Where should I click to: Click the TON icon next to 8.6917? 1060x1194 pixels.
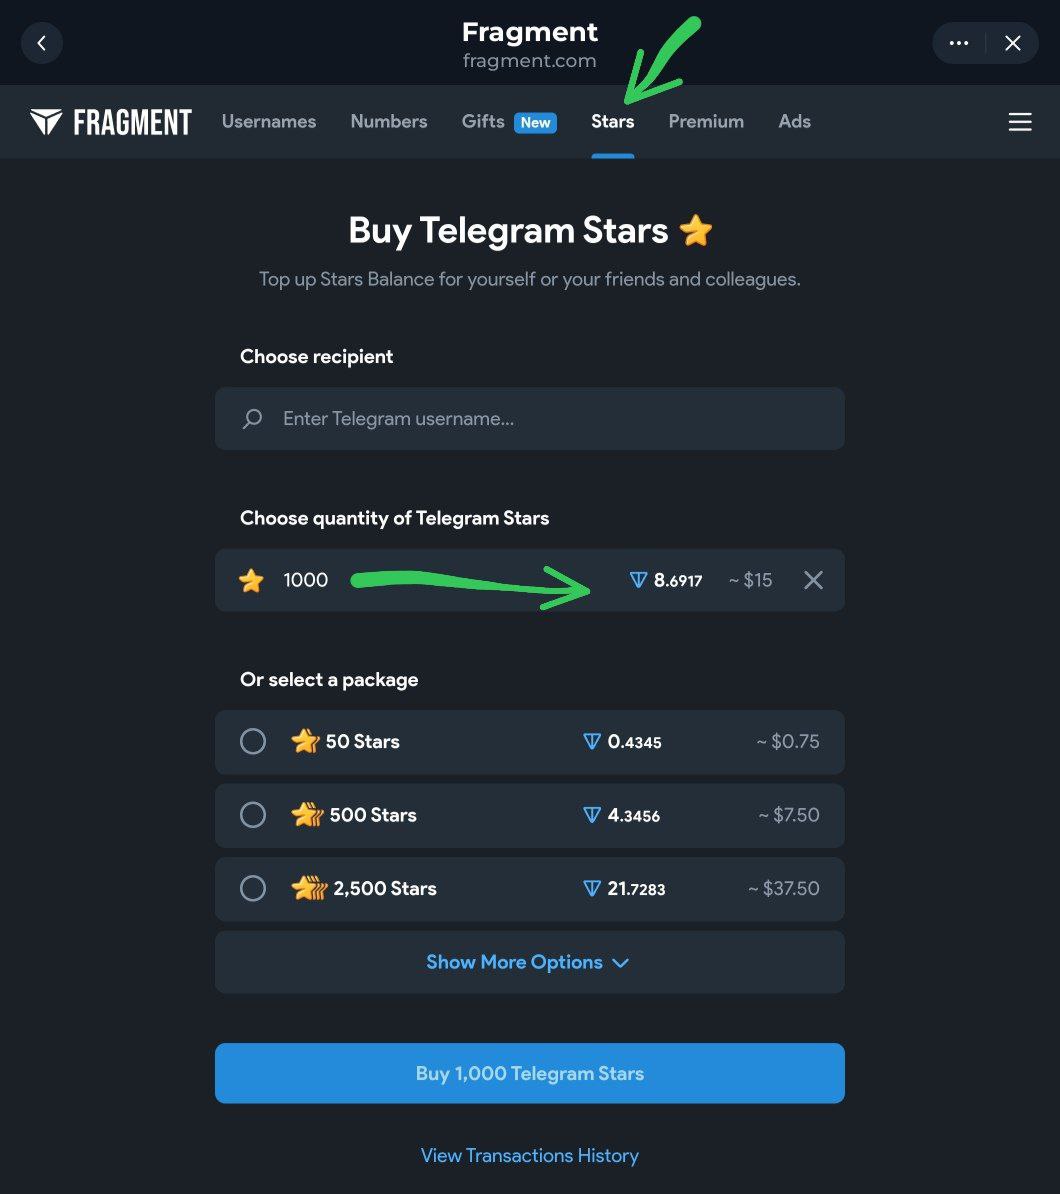click(x=638, y=580)
